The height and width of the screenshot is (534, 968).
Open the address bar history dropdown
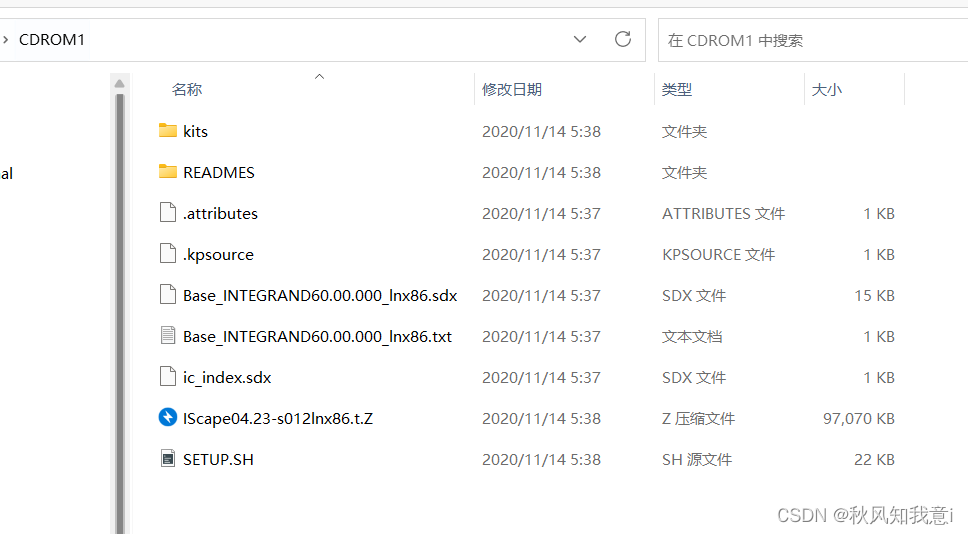[580, 40]
